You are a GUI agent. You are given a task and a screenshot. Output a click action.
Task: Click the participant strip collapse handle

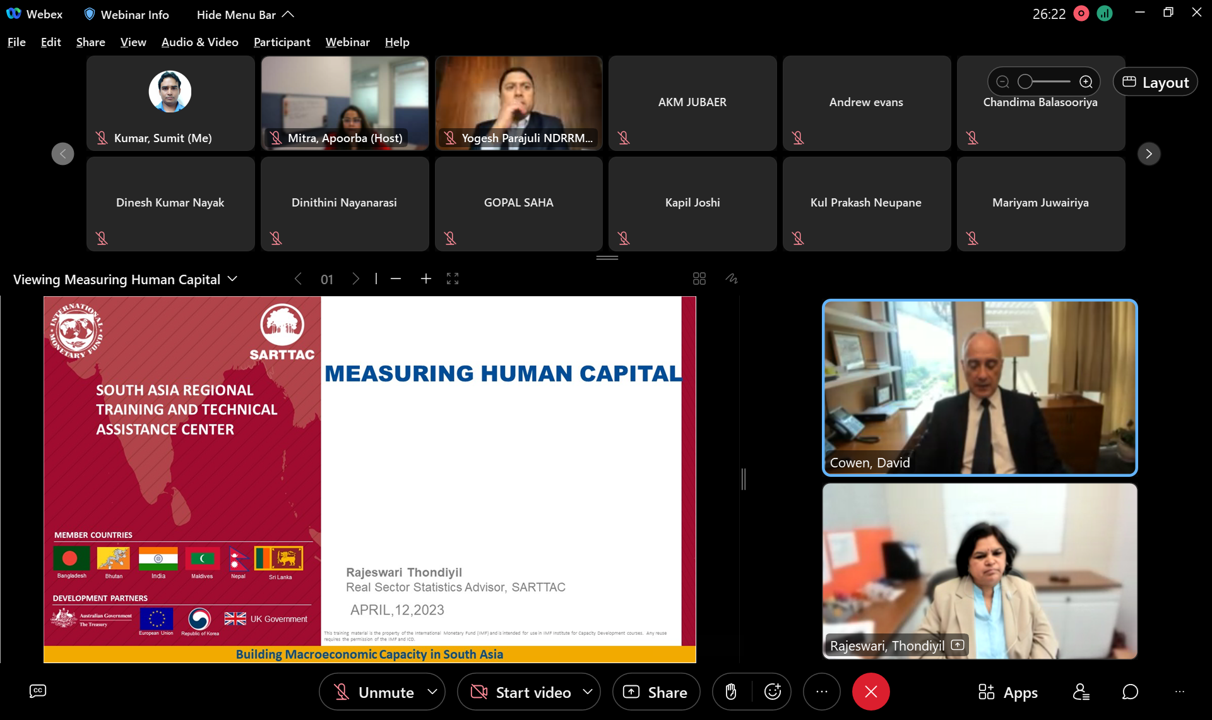point(607,258)
